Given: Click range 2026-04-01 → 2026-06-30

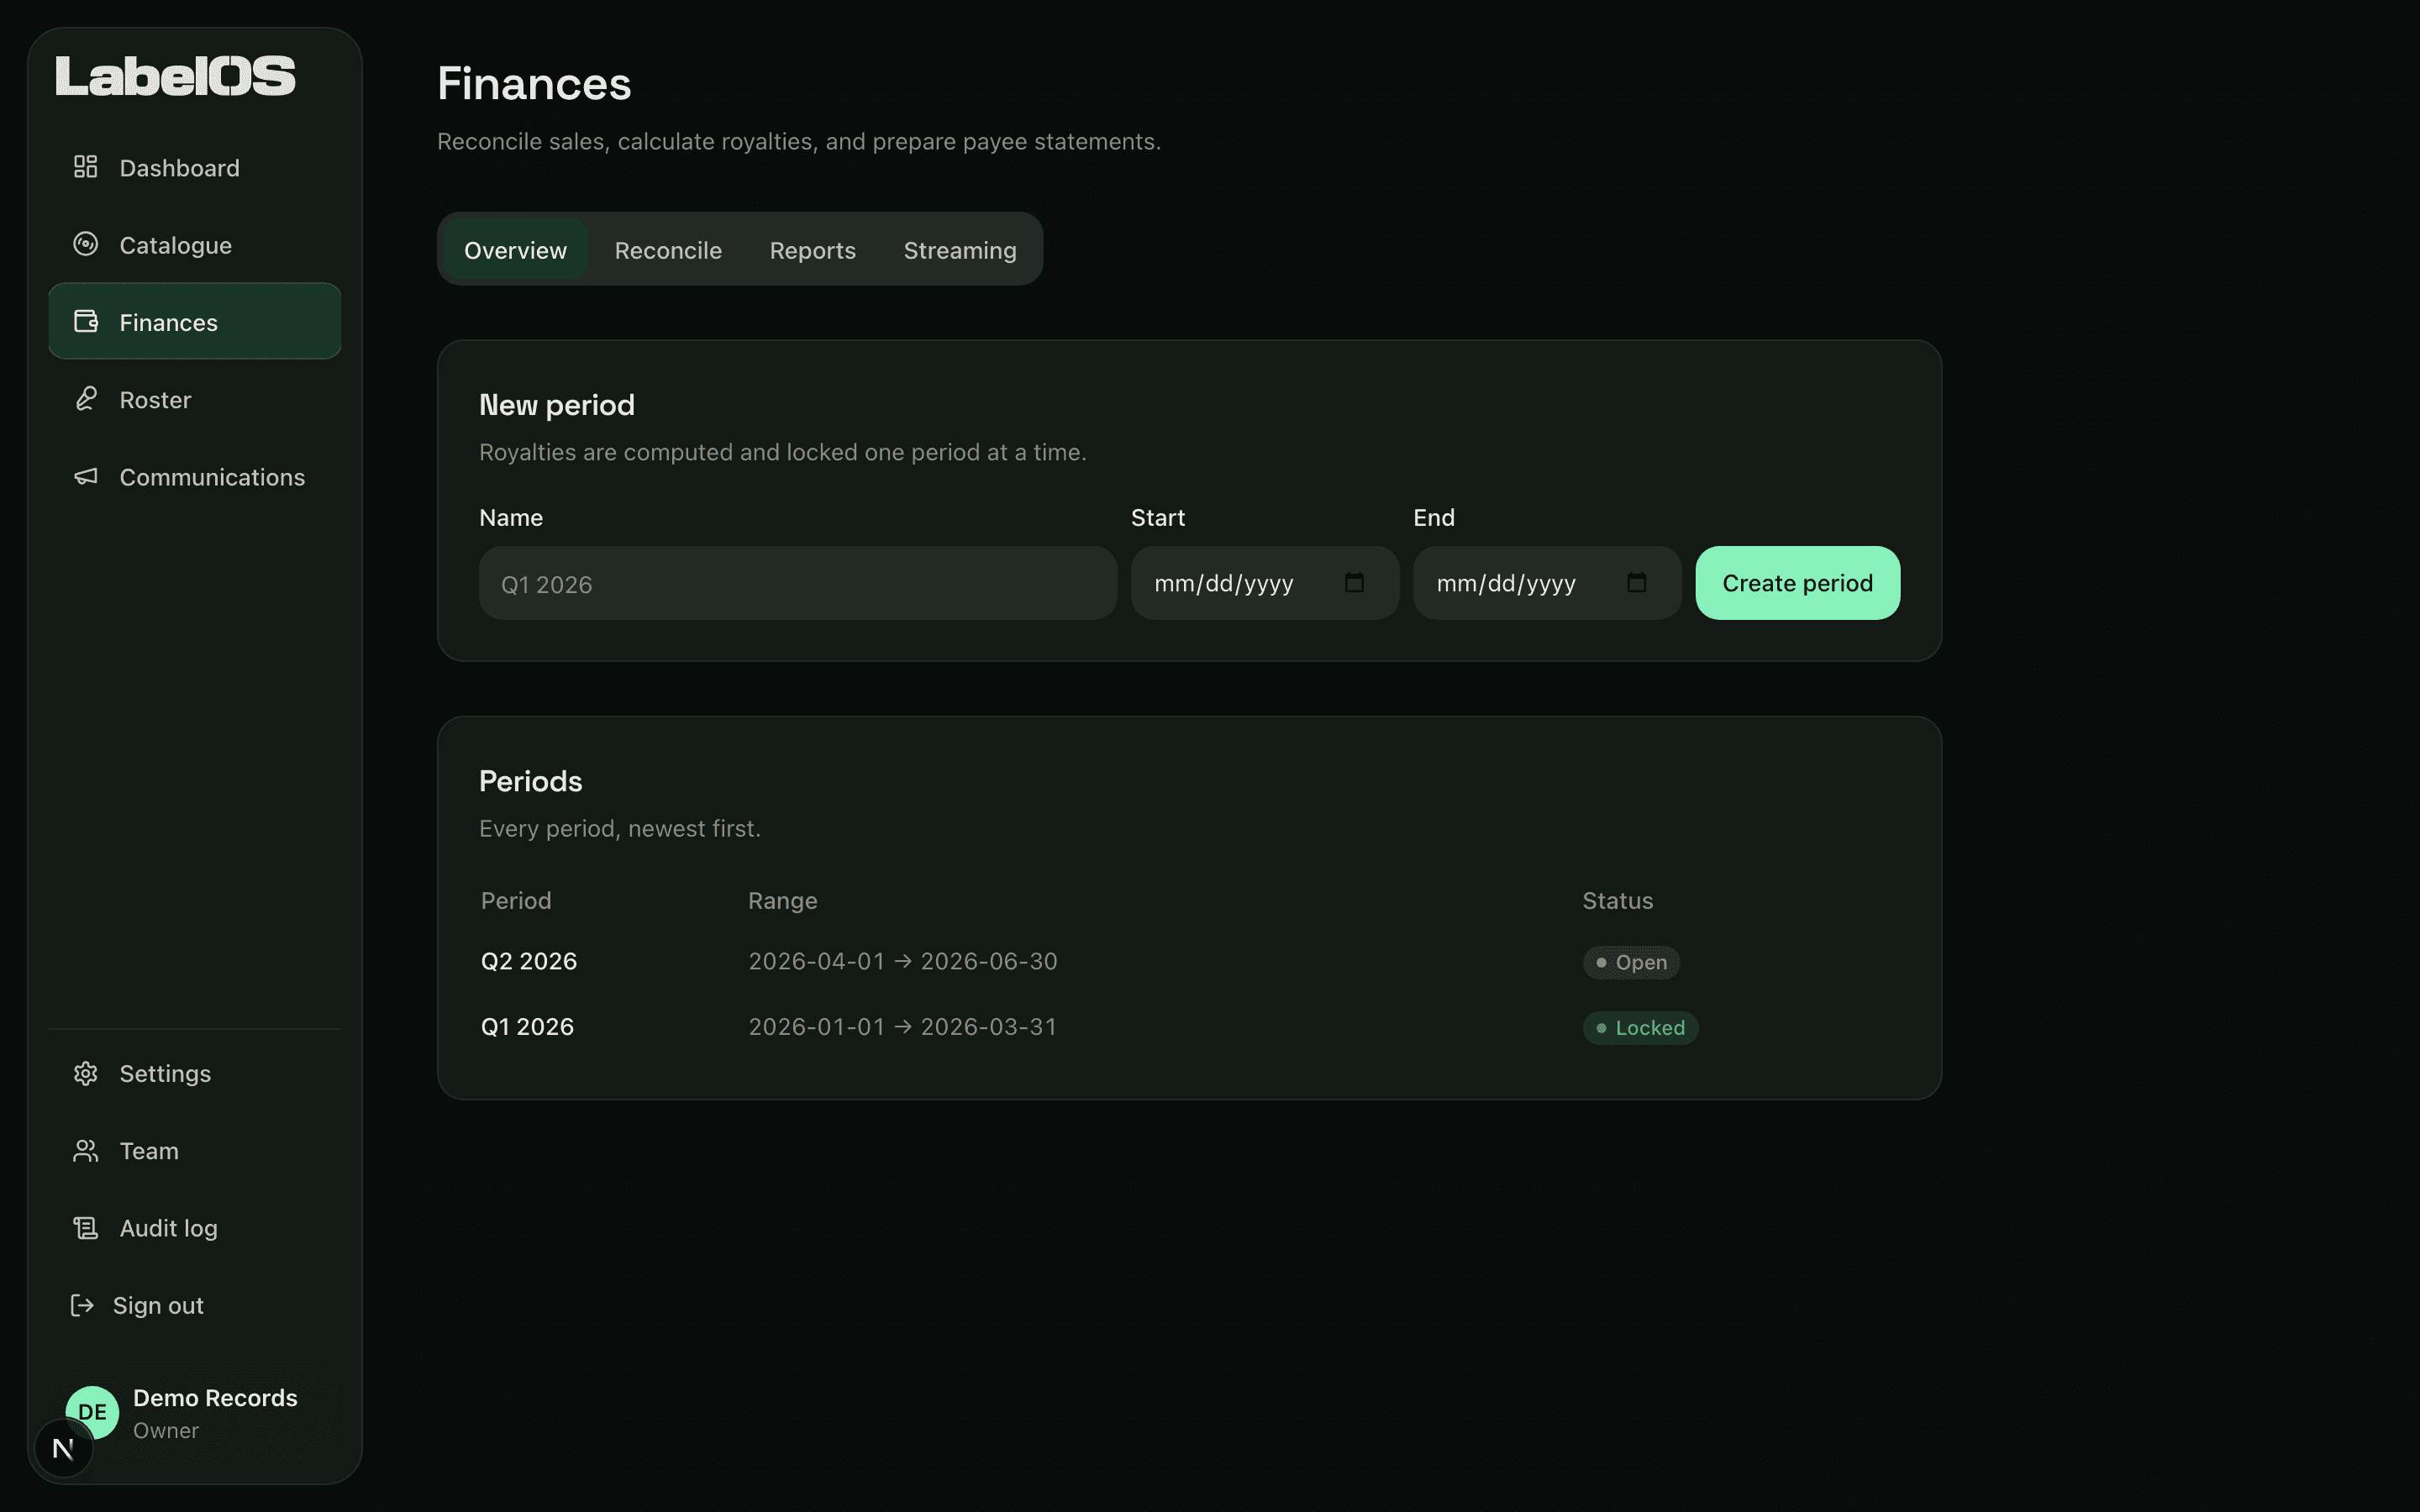Looking at the screenshot, I should pyautogui.click(x=902, y=961).
